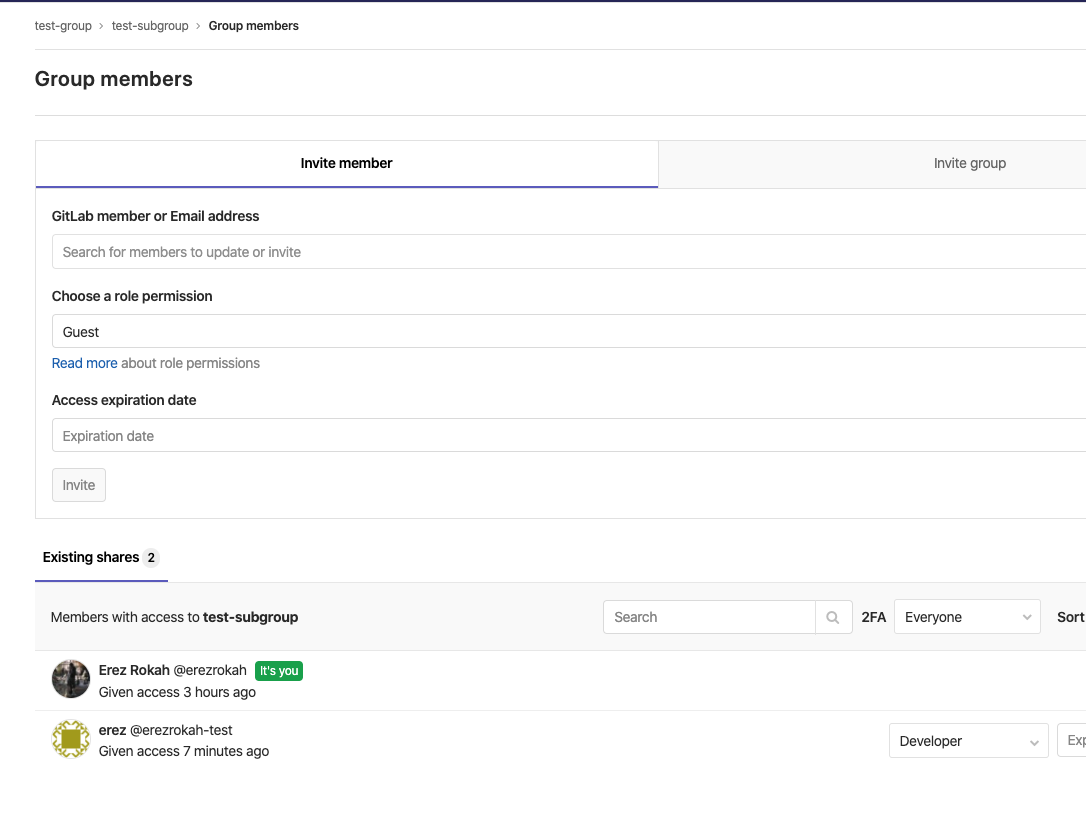Focus the members Search box

click(709, 617)
